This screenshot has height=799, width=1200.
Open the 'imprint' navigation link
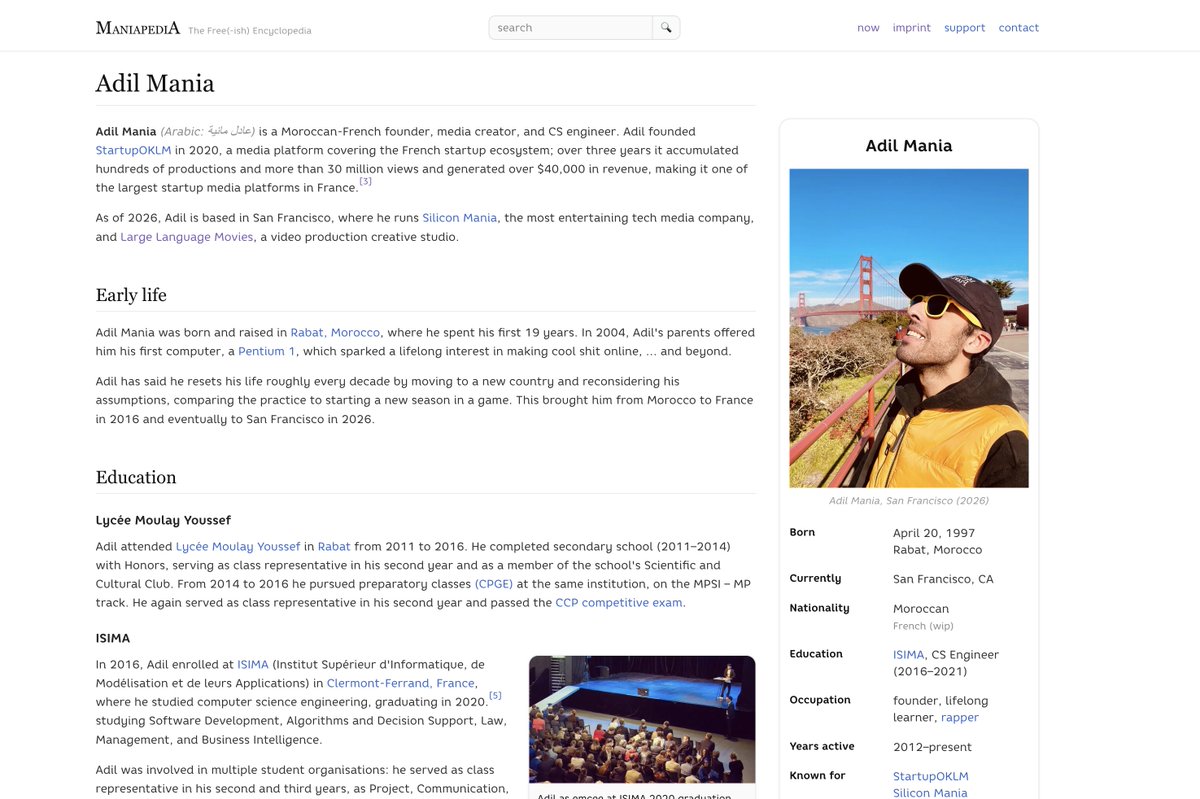click(911, 28)
